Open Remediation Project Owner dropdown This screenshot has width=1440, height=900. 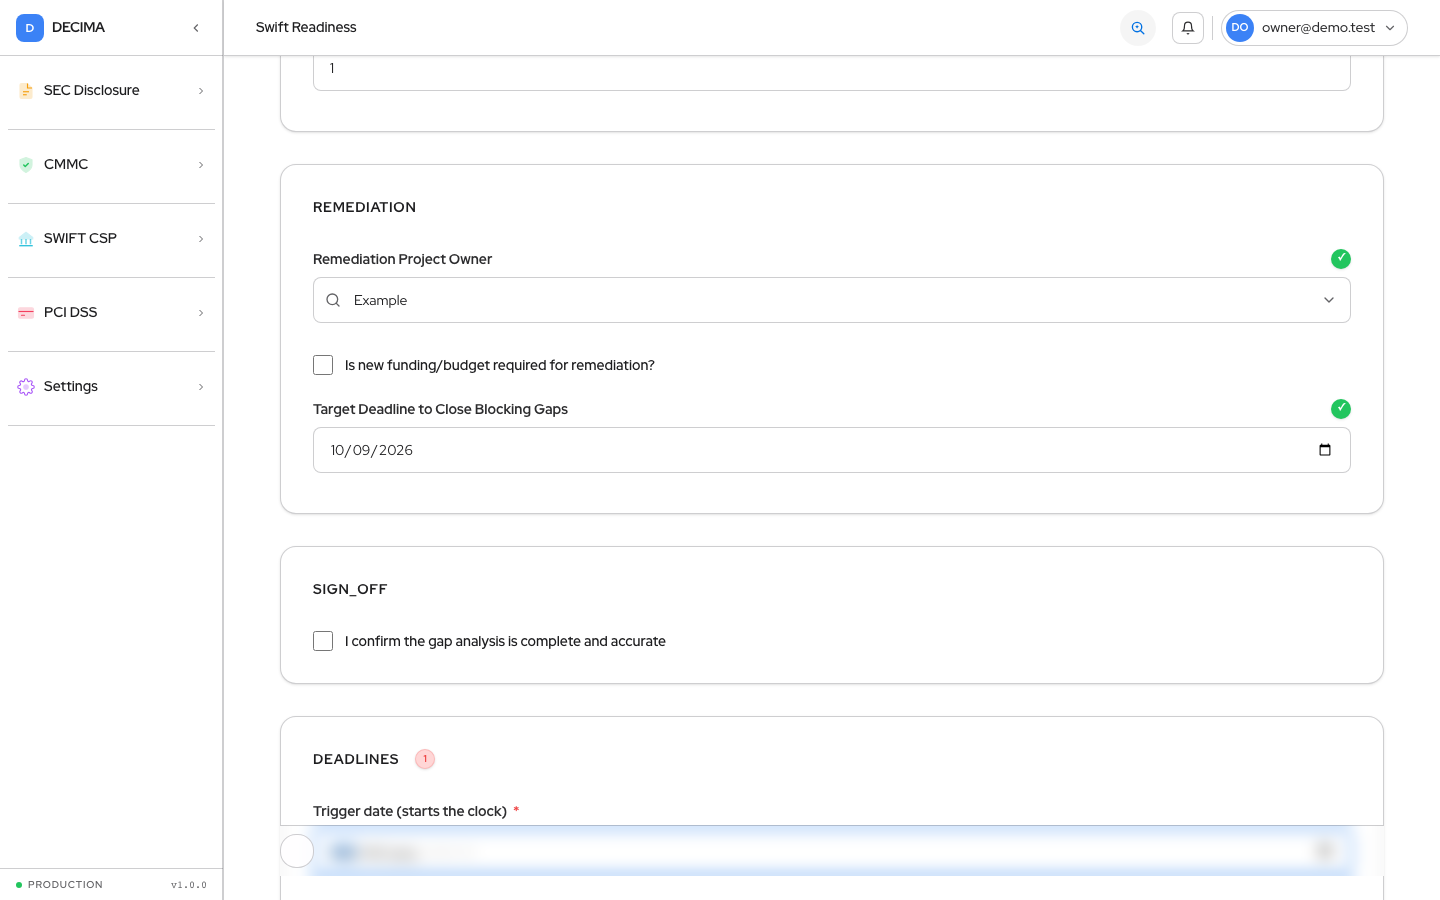point(832,300)
